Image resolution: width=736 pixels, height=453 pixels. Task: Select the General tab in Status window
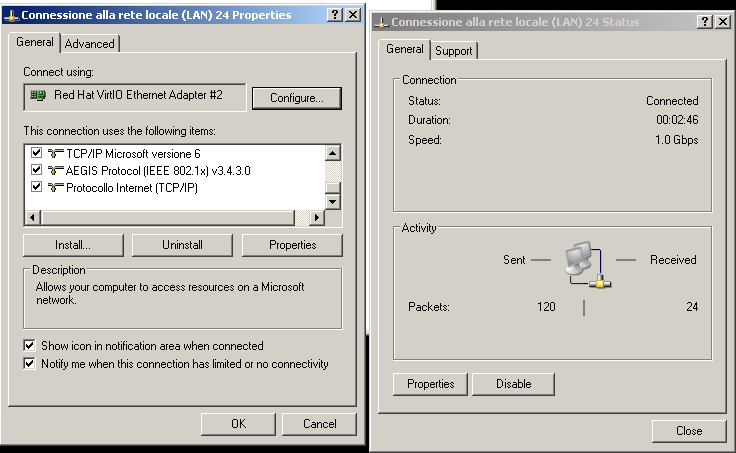tap(405, 49)
